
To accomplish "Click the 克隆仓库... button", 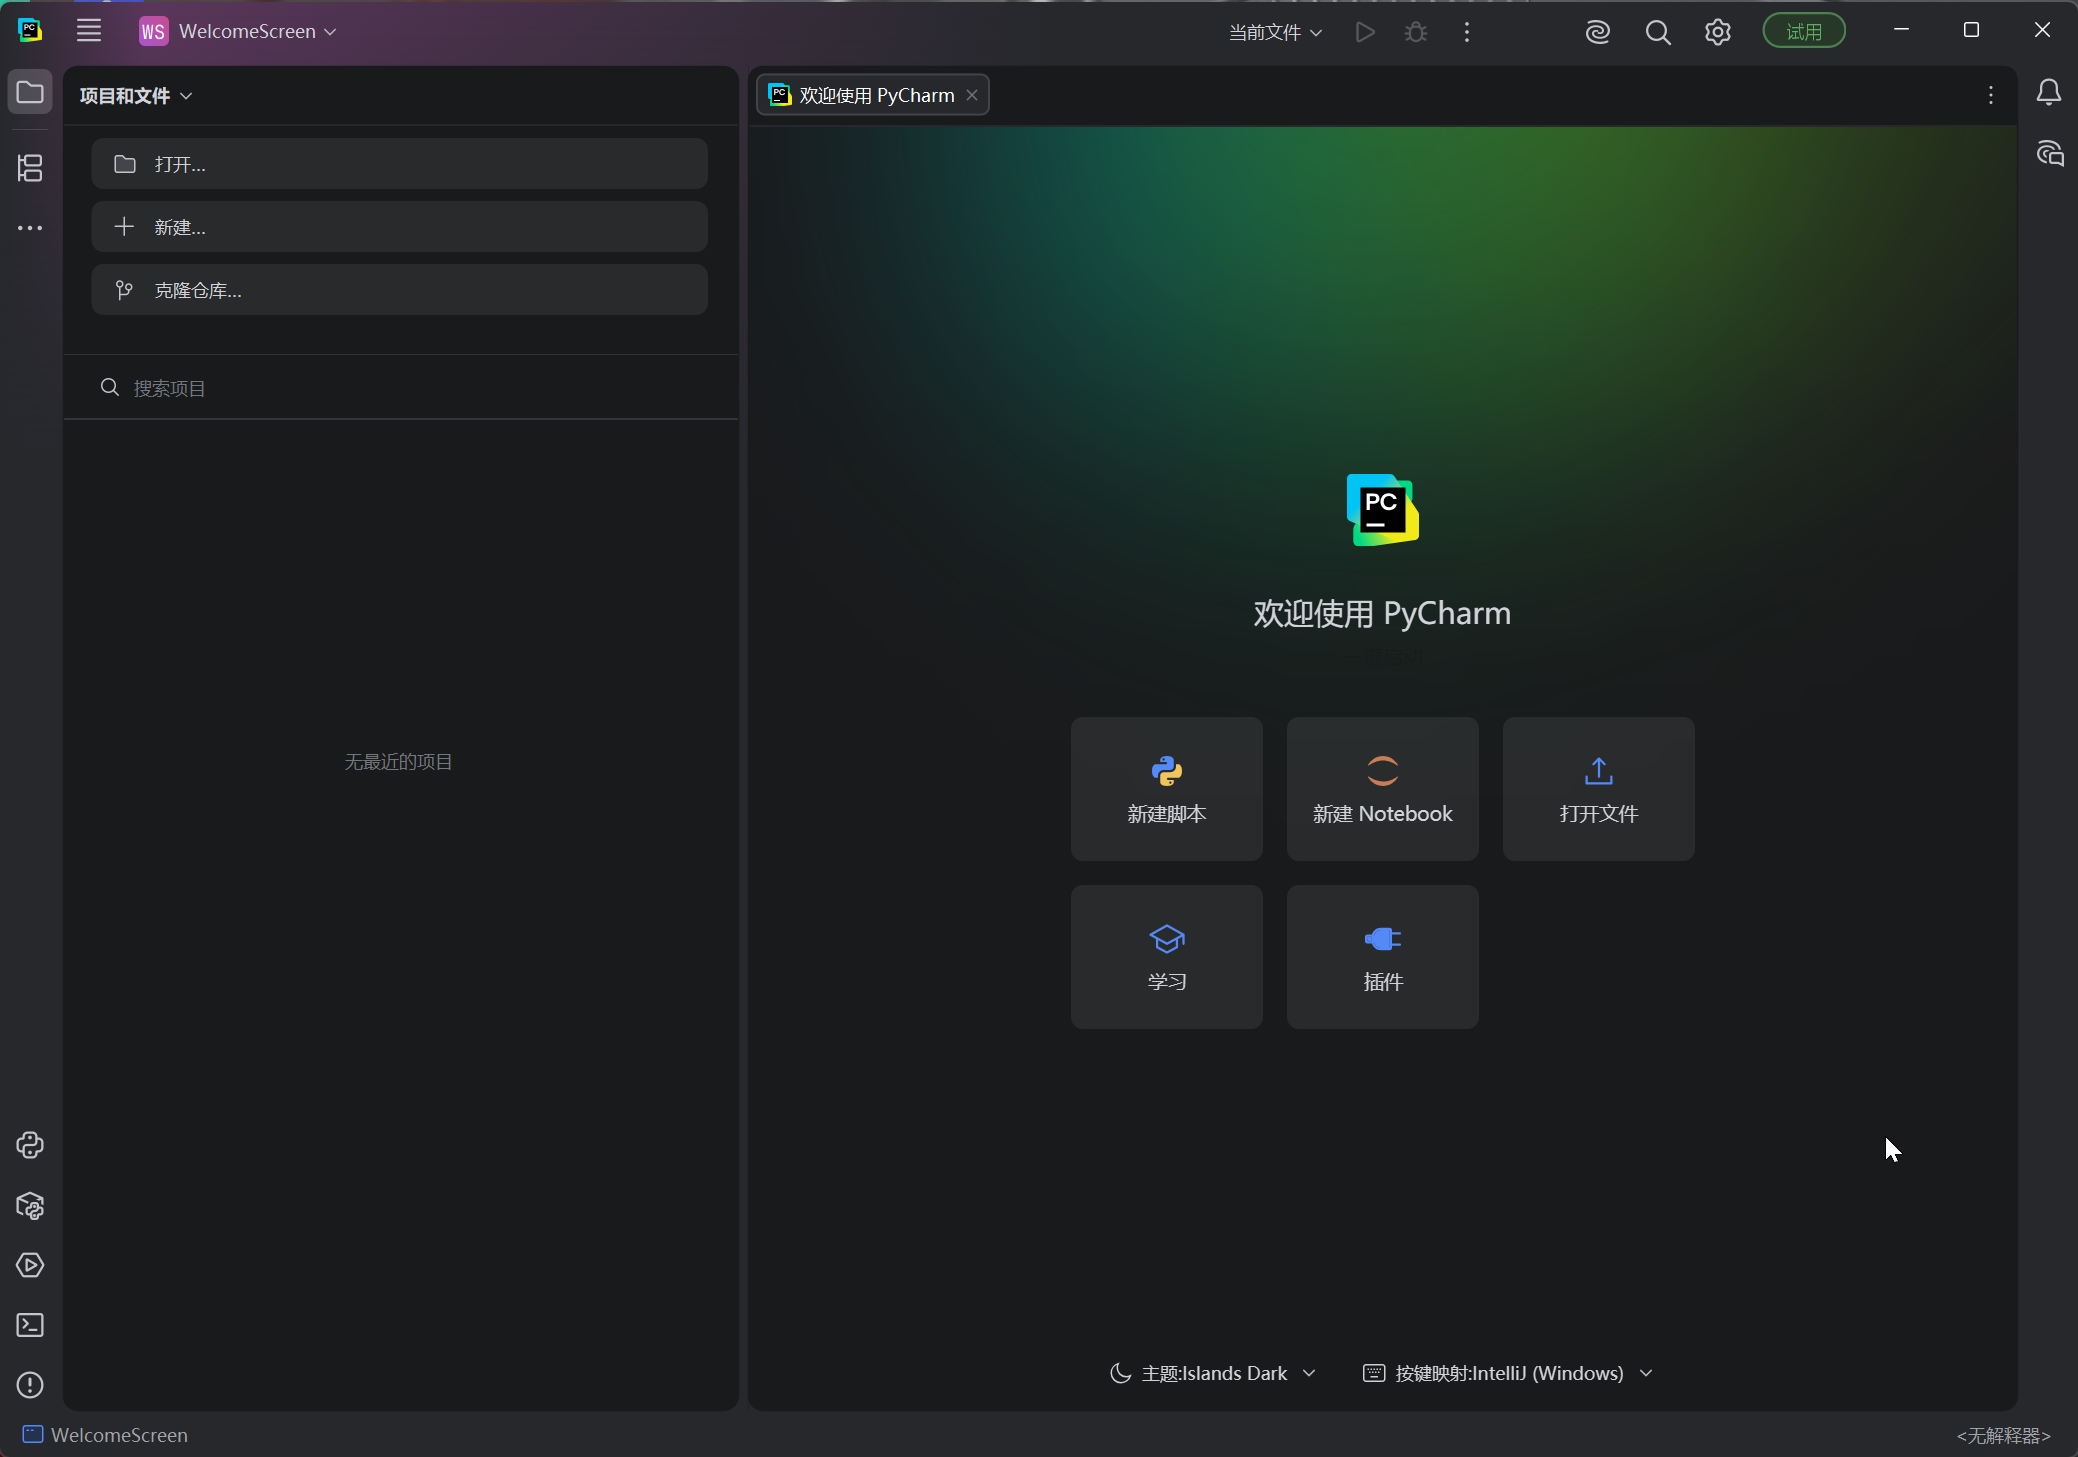I will point(399,290).
